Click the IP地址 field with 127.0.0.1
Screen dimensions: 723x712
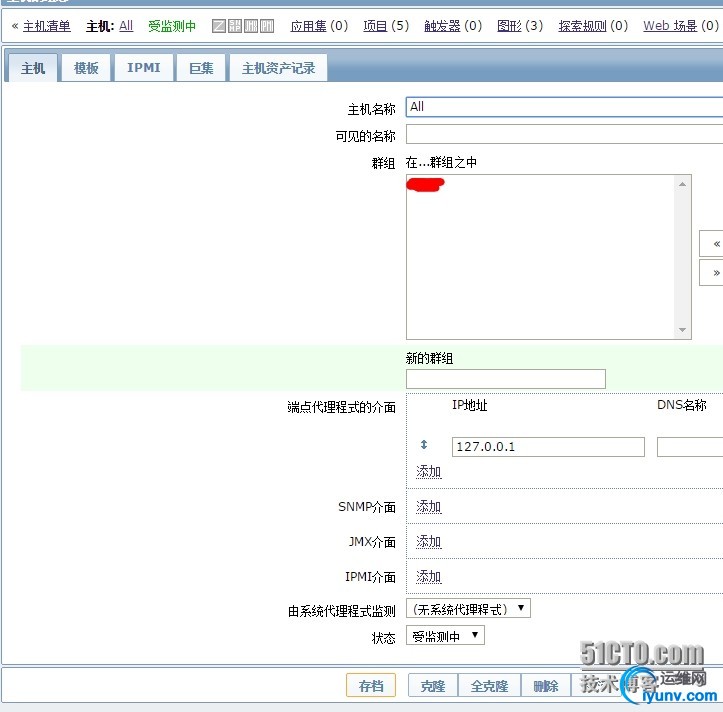pyautogui.click(x=548, y=447)
